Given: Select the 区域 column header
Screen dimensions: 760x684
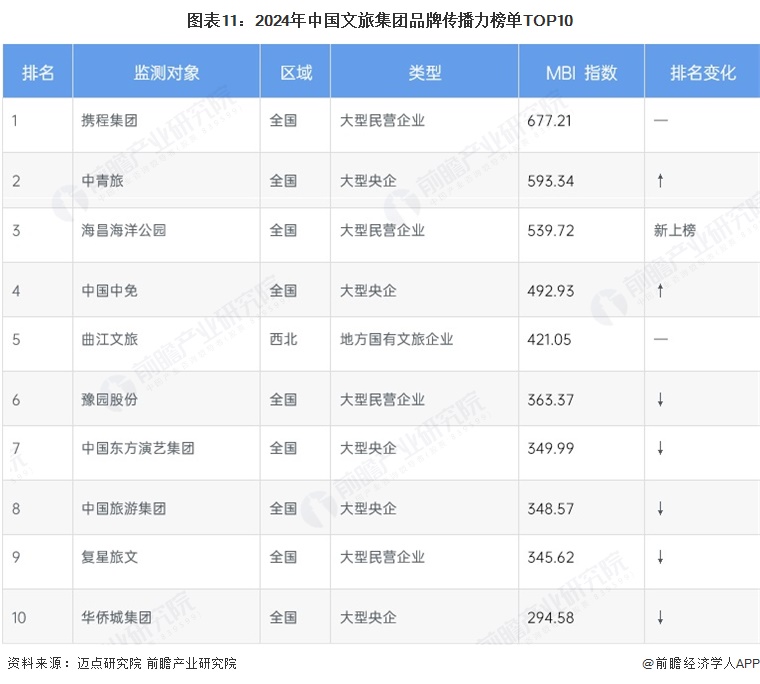Looking at the screenshot, I should coord(296,73).
